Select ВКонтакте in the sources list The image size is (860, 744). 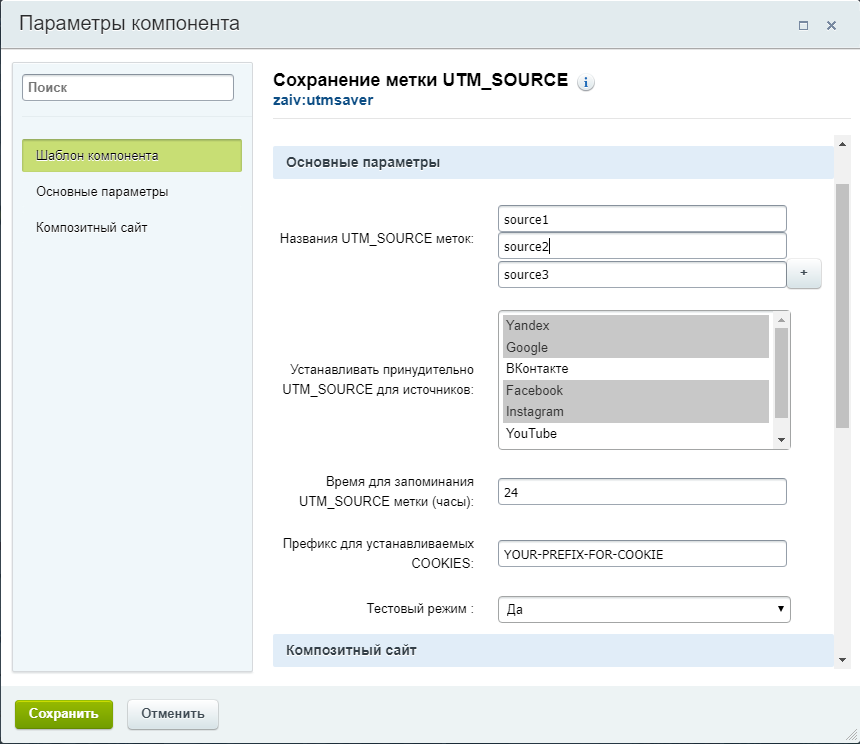[635, 369]
